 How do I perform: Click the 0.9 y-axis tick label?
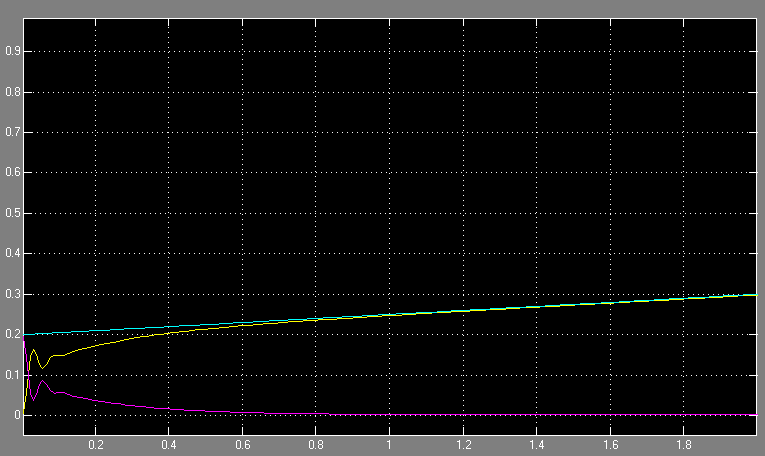12,51
